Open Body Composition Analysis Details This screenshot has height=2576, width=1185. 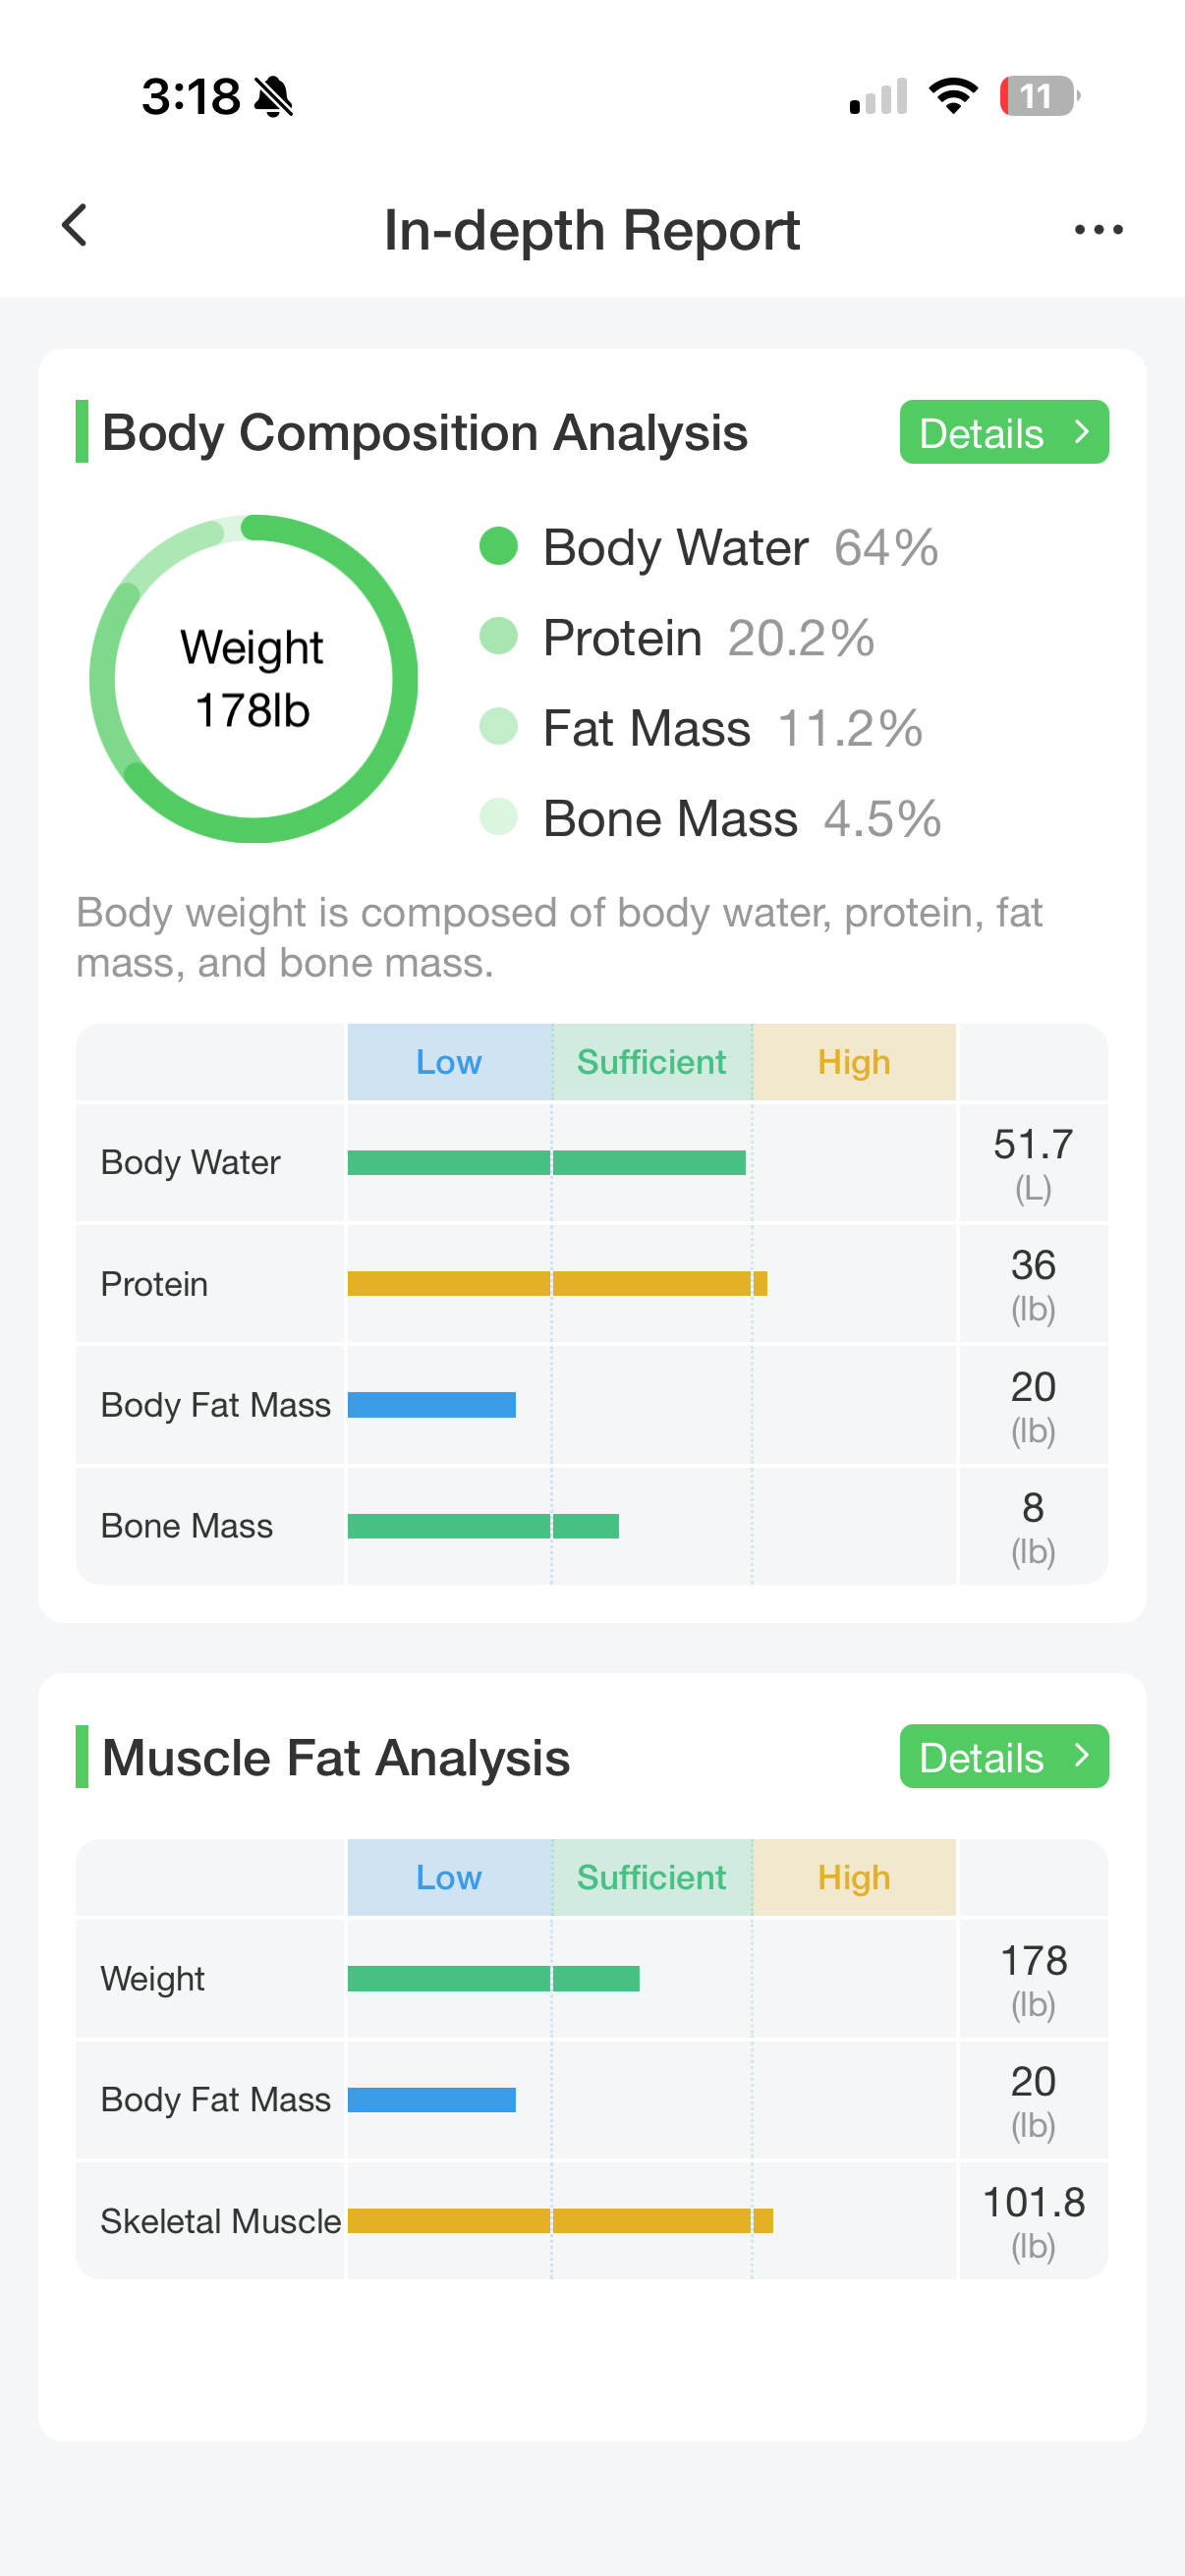point(1003,432)
